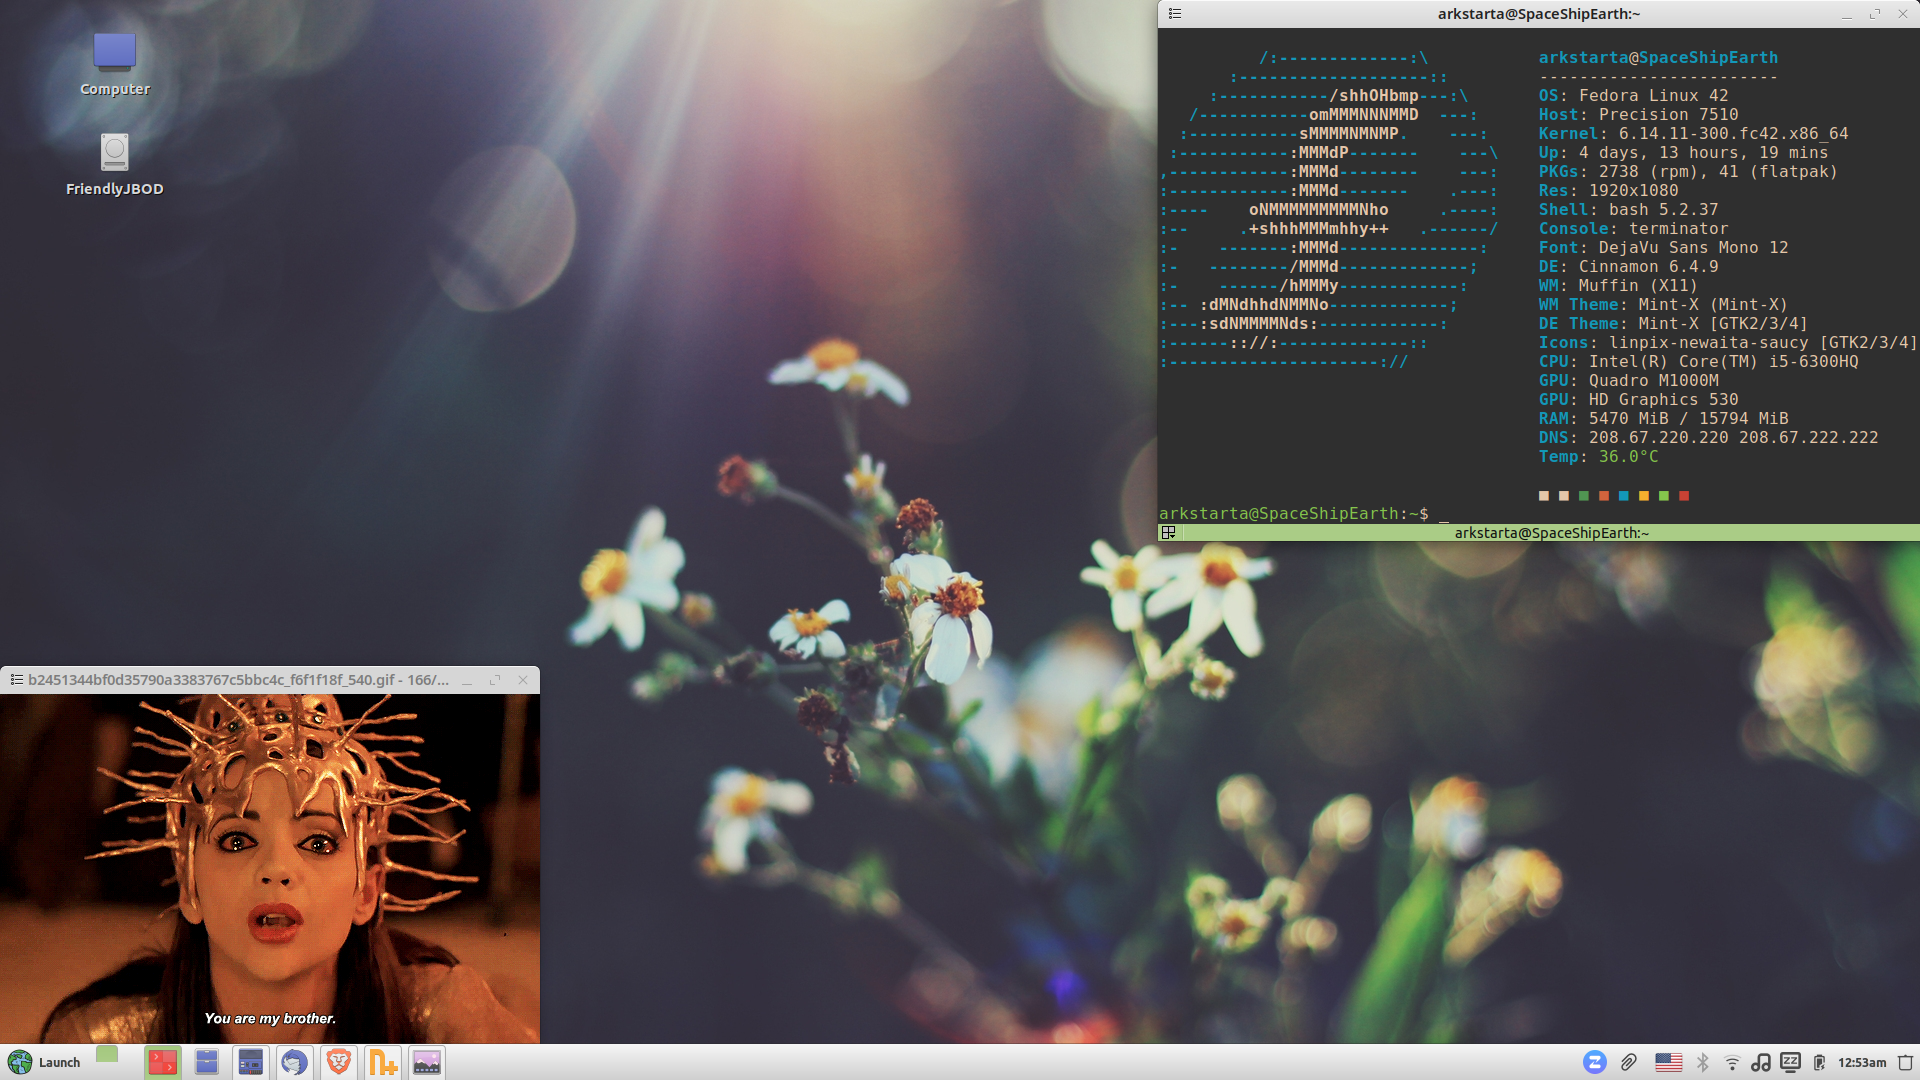Viewport: 1920px width, 1080px height.
Task: Open the terminal window menu icon
Action: point(1175,14)
